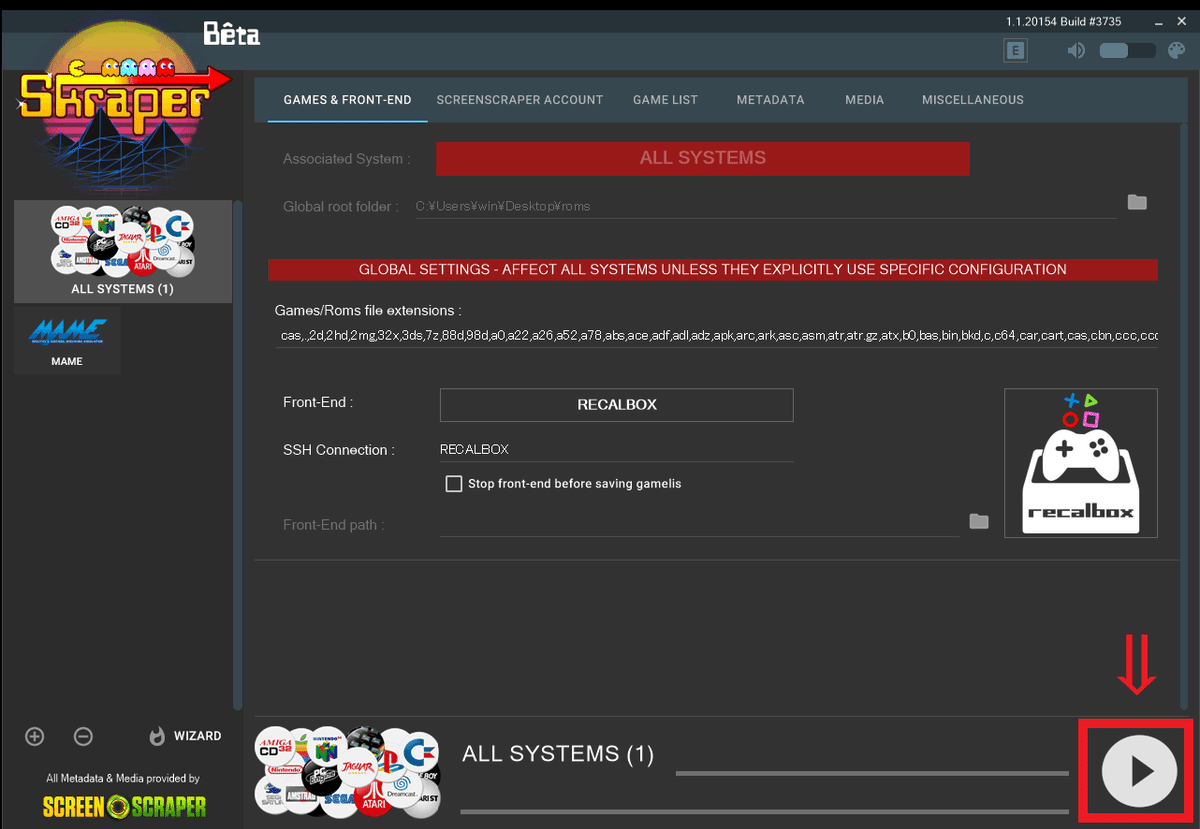Launch the WIZARD
The height and width of the screenshot is (829, 1200).
(x=186, y=736)
